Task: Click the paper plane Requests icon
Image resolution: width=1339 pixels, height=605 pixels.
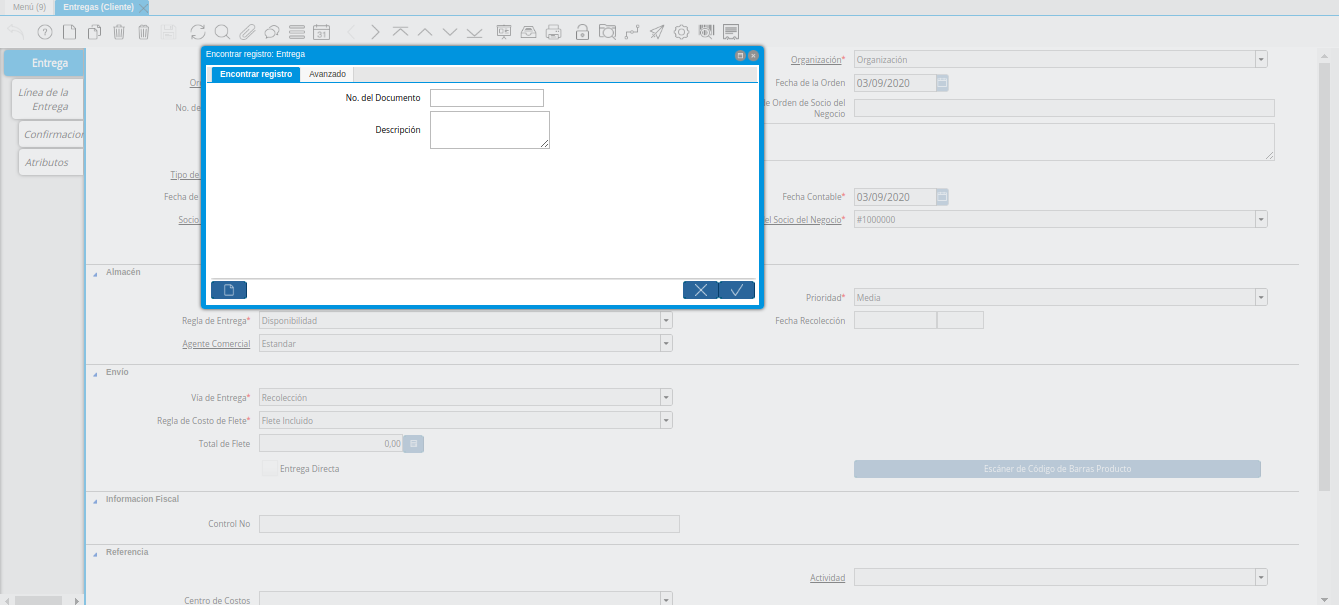Action: (657, 32)
